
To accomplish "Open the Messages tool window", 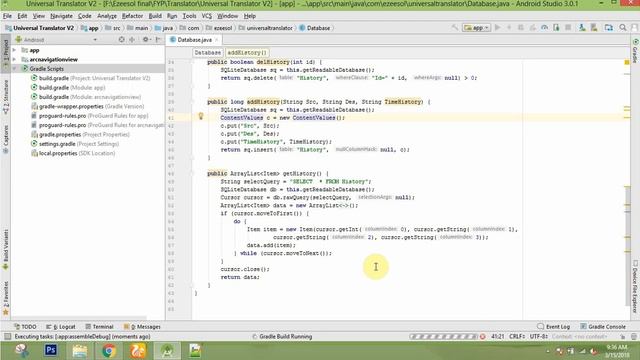I will click(x=142, y=327).
